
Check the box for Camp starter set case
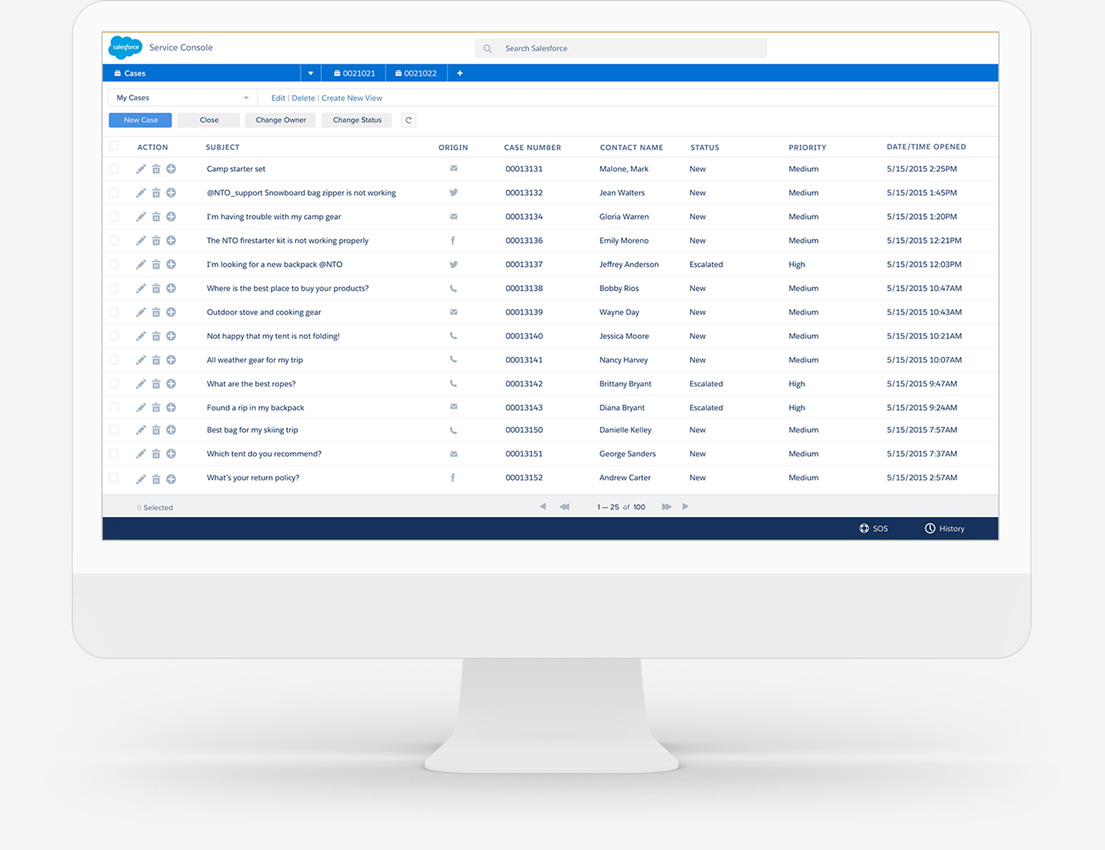click(114, 169)
